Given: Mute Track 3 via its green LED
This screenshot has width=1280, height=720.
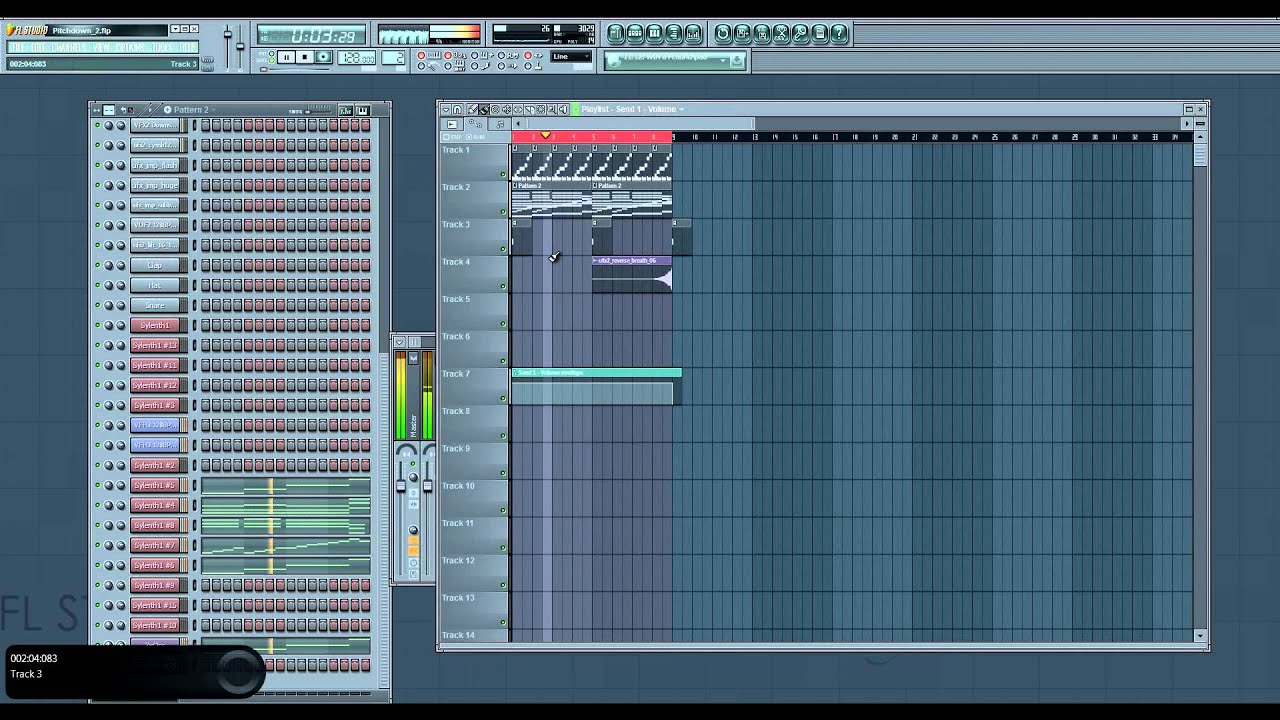Looking at the screenshot, I should (503, 249).
